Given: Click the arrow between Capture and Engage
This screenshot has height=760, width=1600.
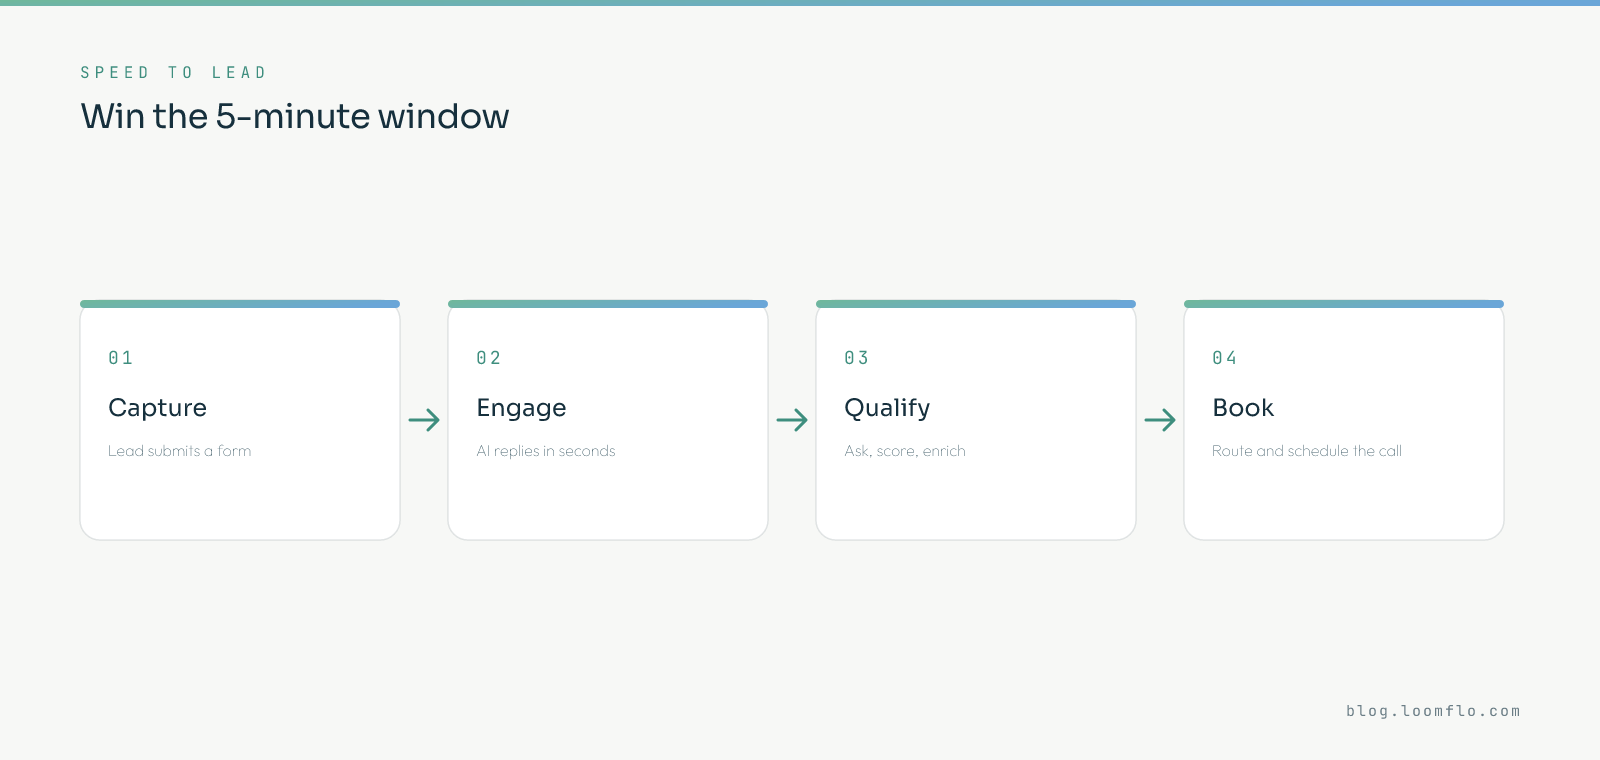Looking at the screenshot, I should tap(424, 420).
